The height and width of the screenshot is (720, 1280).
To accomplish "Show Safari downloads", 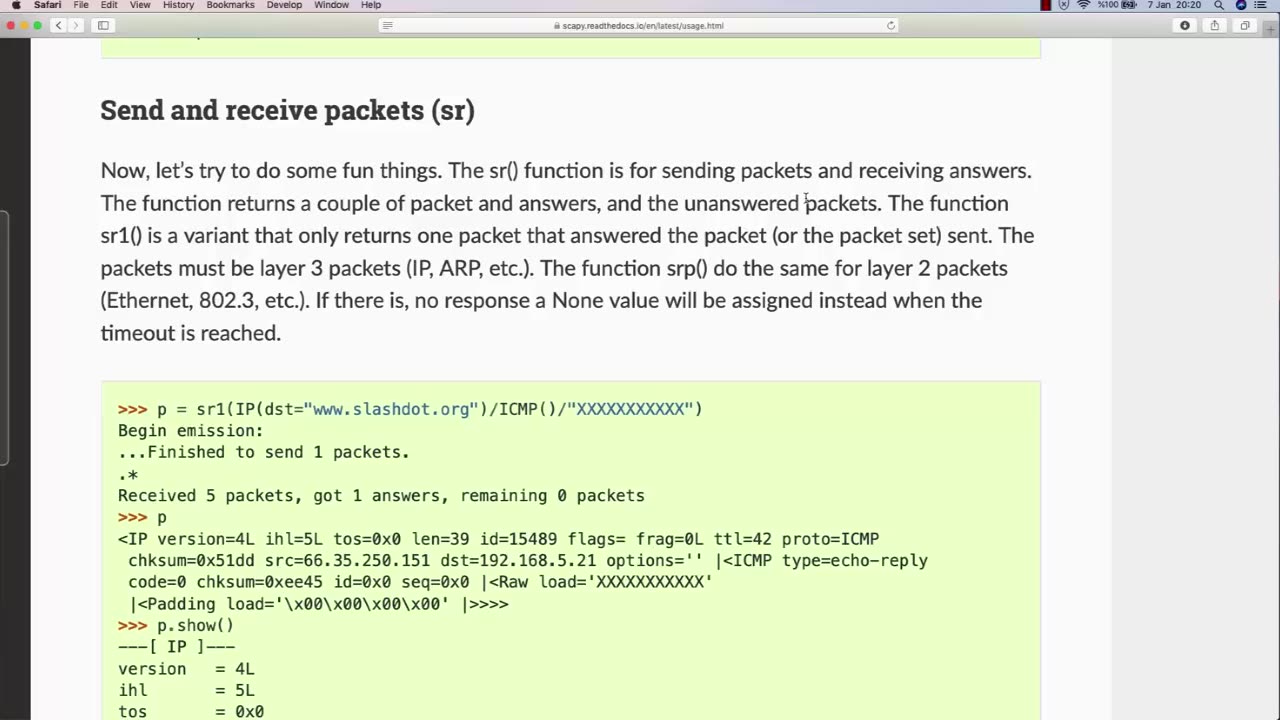I will 1185,25.
